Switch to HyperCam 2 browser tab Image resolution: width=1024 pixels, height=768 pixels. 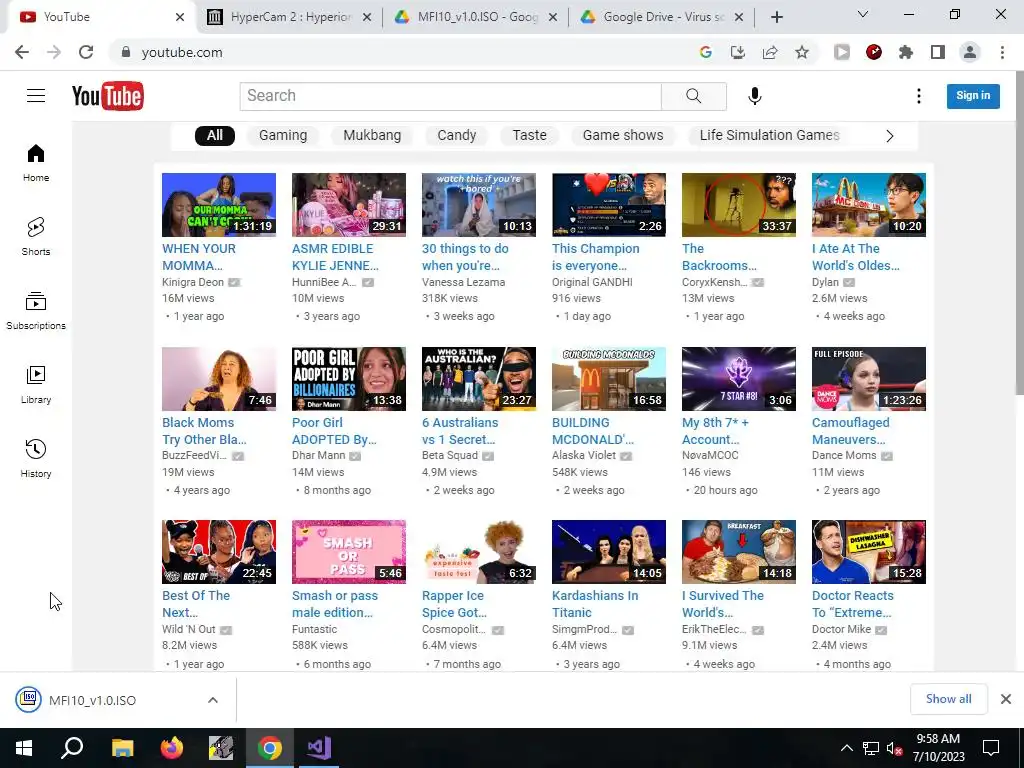289,17
